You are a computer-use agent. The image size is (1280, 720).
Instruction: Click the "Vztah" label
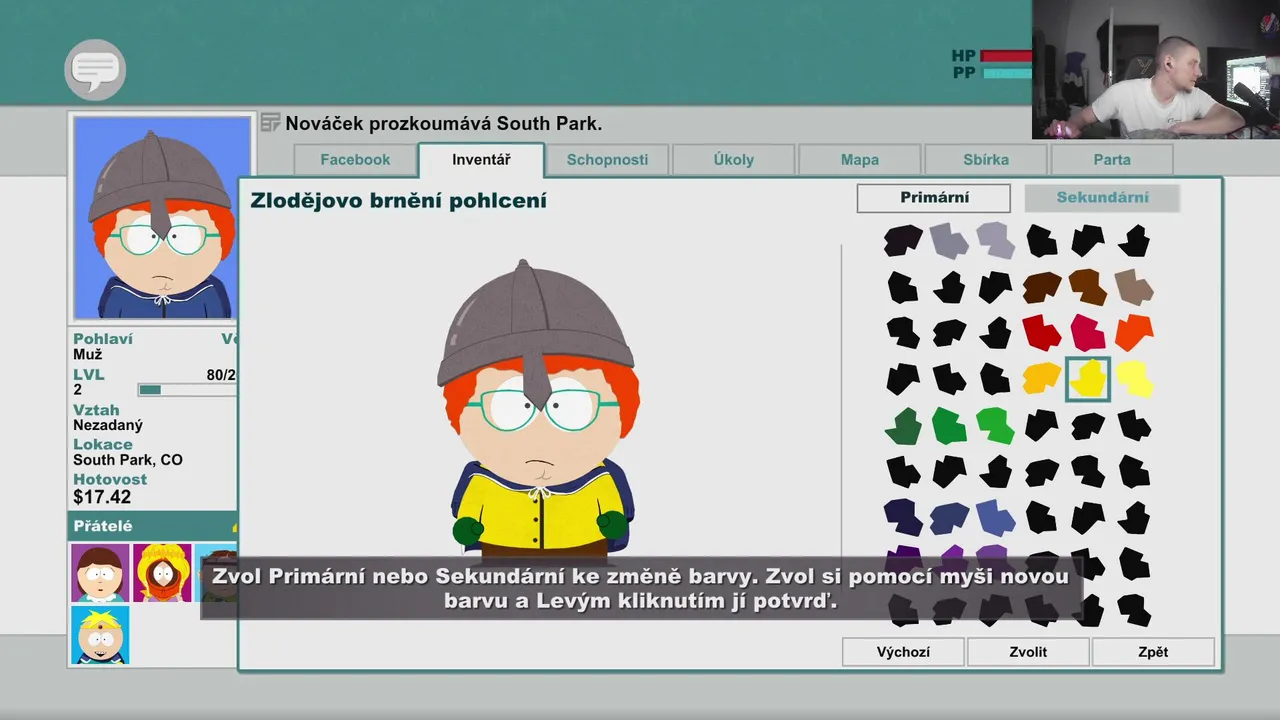point(96,410)
